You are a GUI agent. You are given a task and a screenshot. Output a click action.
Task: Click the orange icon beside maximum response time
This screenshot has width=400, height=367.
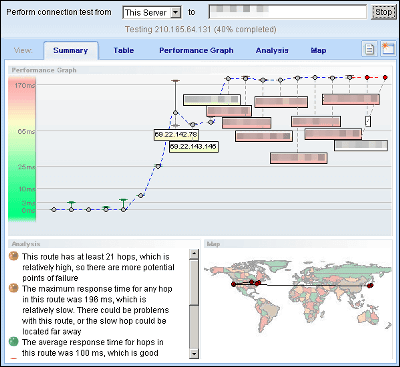13,288
